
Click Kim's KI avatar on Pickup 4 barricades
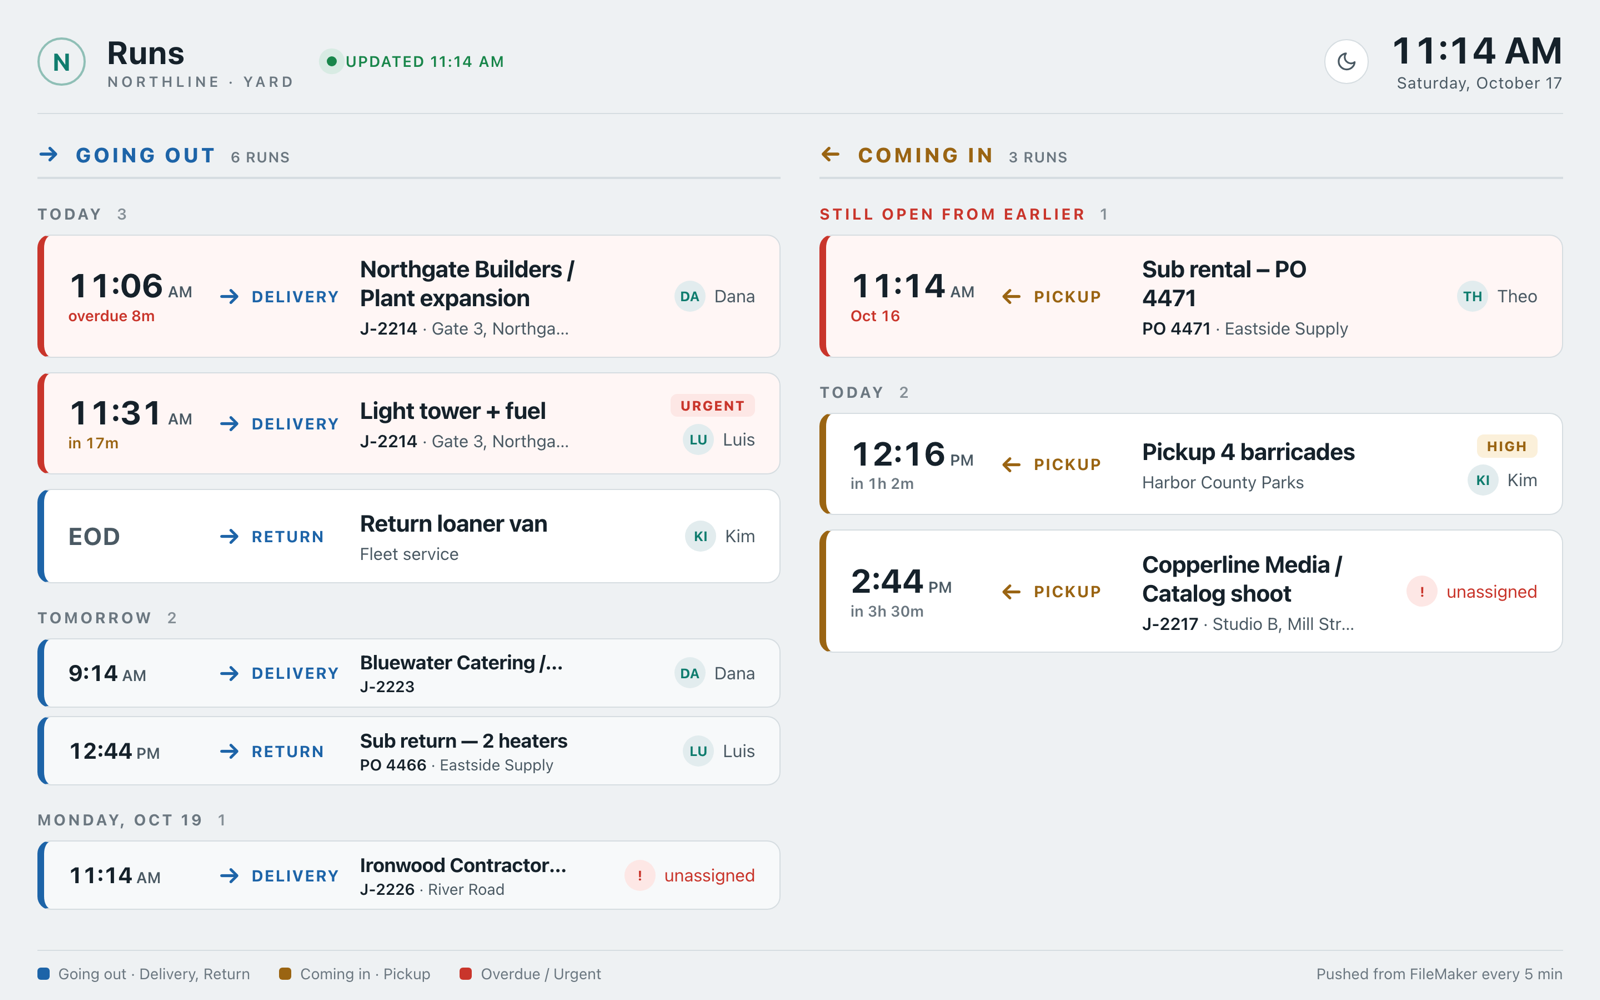click(1482, 480)
